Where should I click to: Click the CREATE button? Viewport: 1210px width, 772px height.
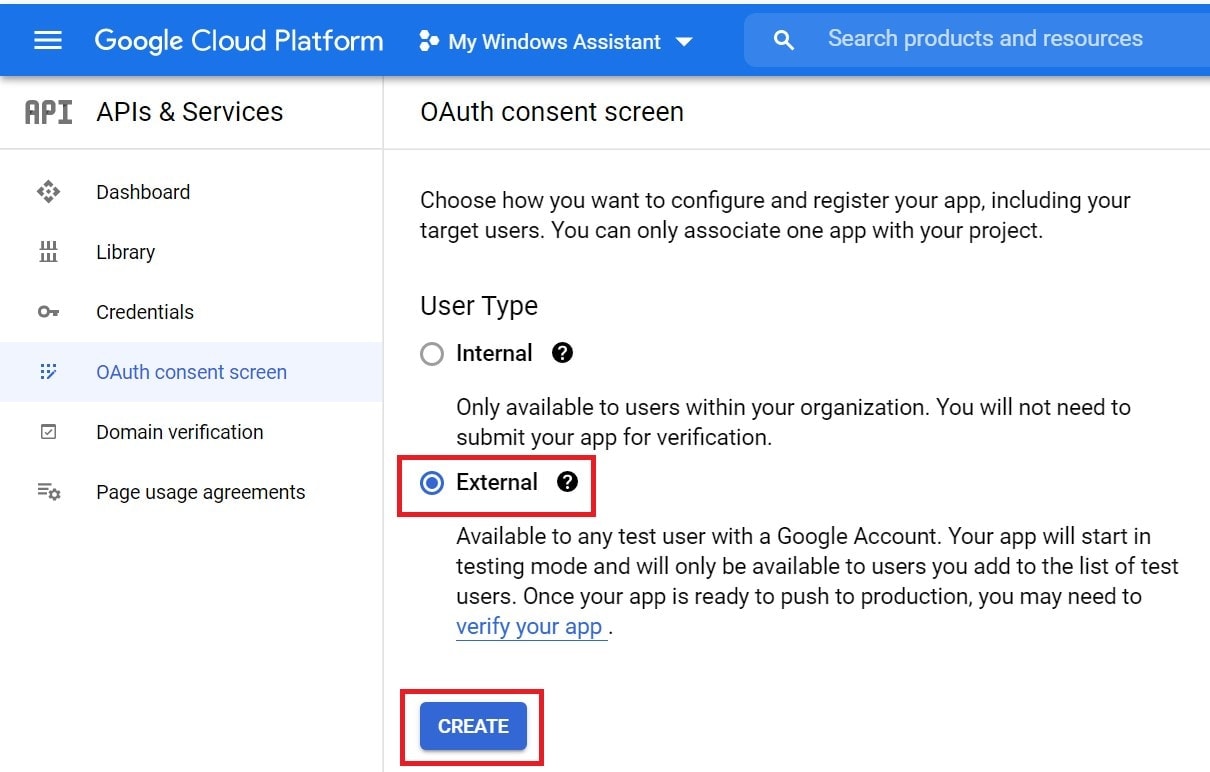[473, 726]
